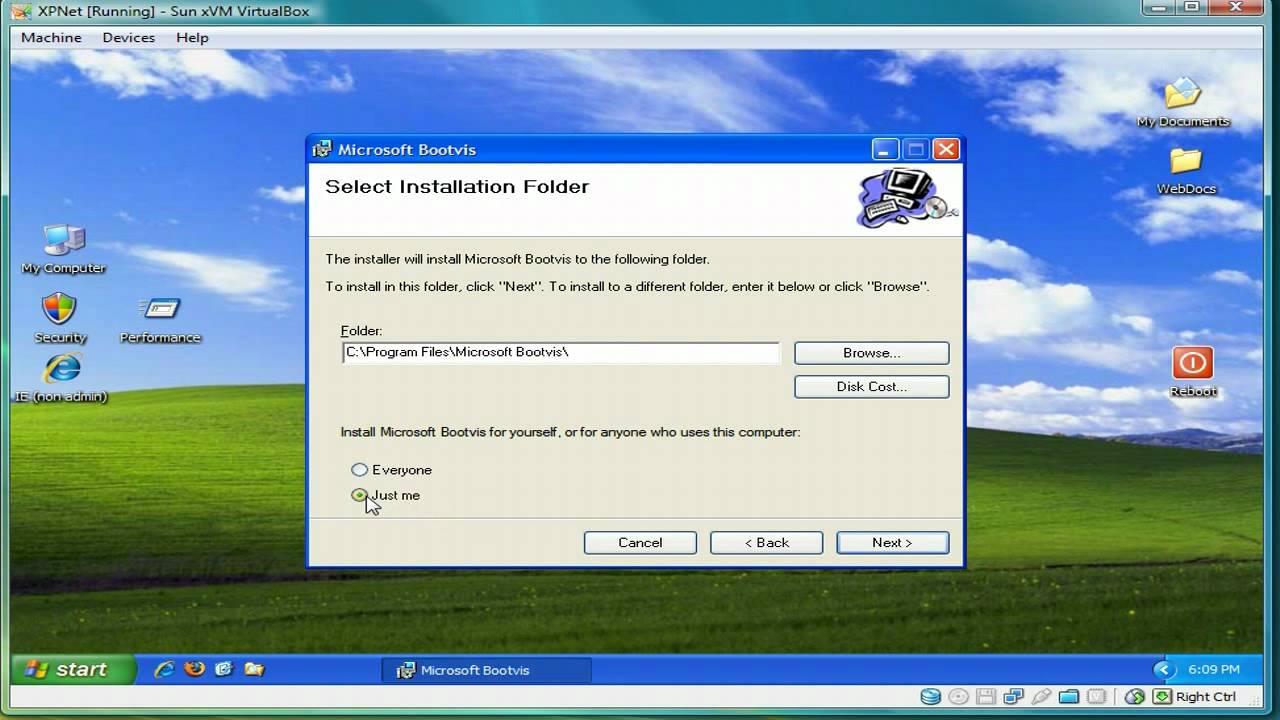Screen dimensions: 1280x720
Task: Click third quick launch icon beside Firefox
Action: point(224,670)
